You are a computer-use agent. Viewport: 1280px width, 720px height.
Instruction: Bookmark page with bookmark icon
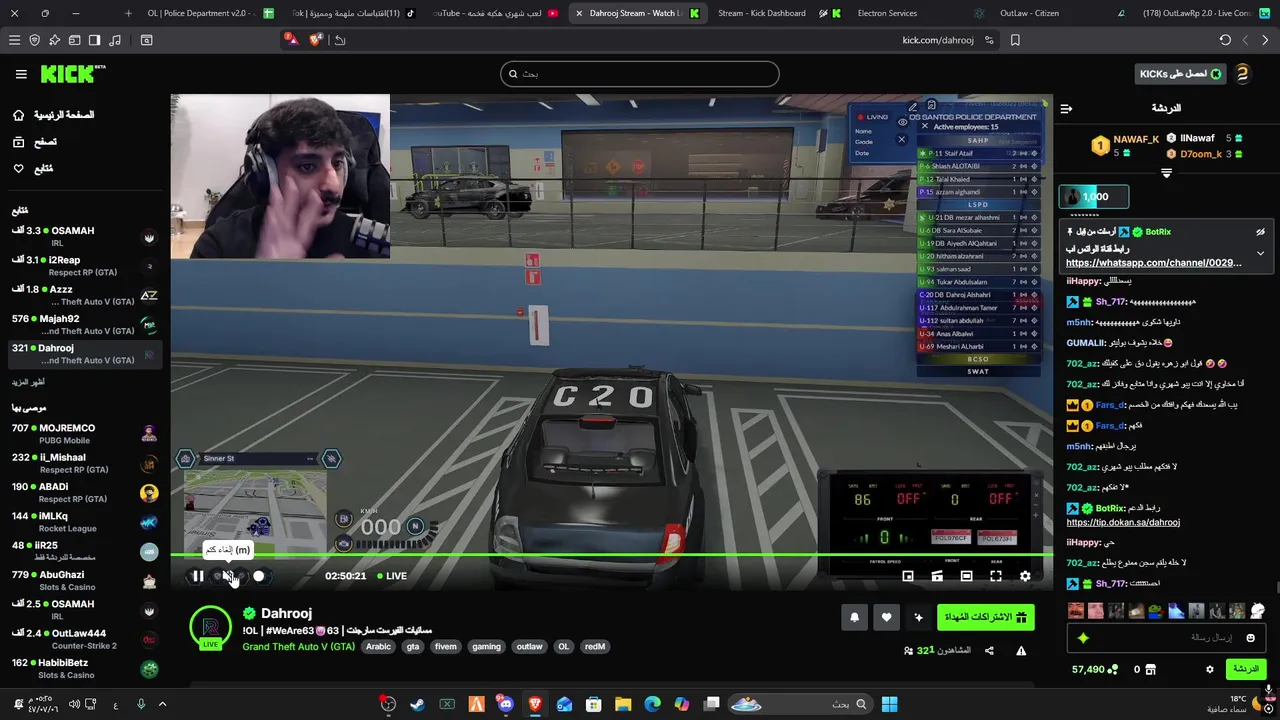(x=1015, y=40)
